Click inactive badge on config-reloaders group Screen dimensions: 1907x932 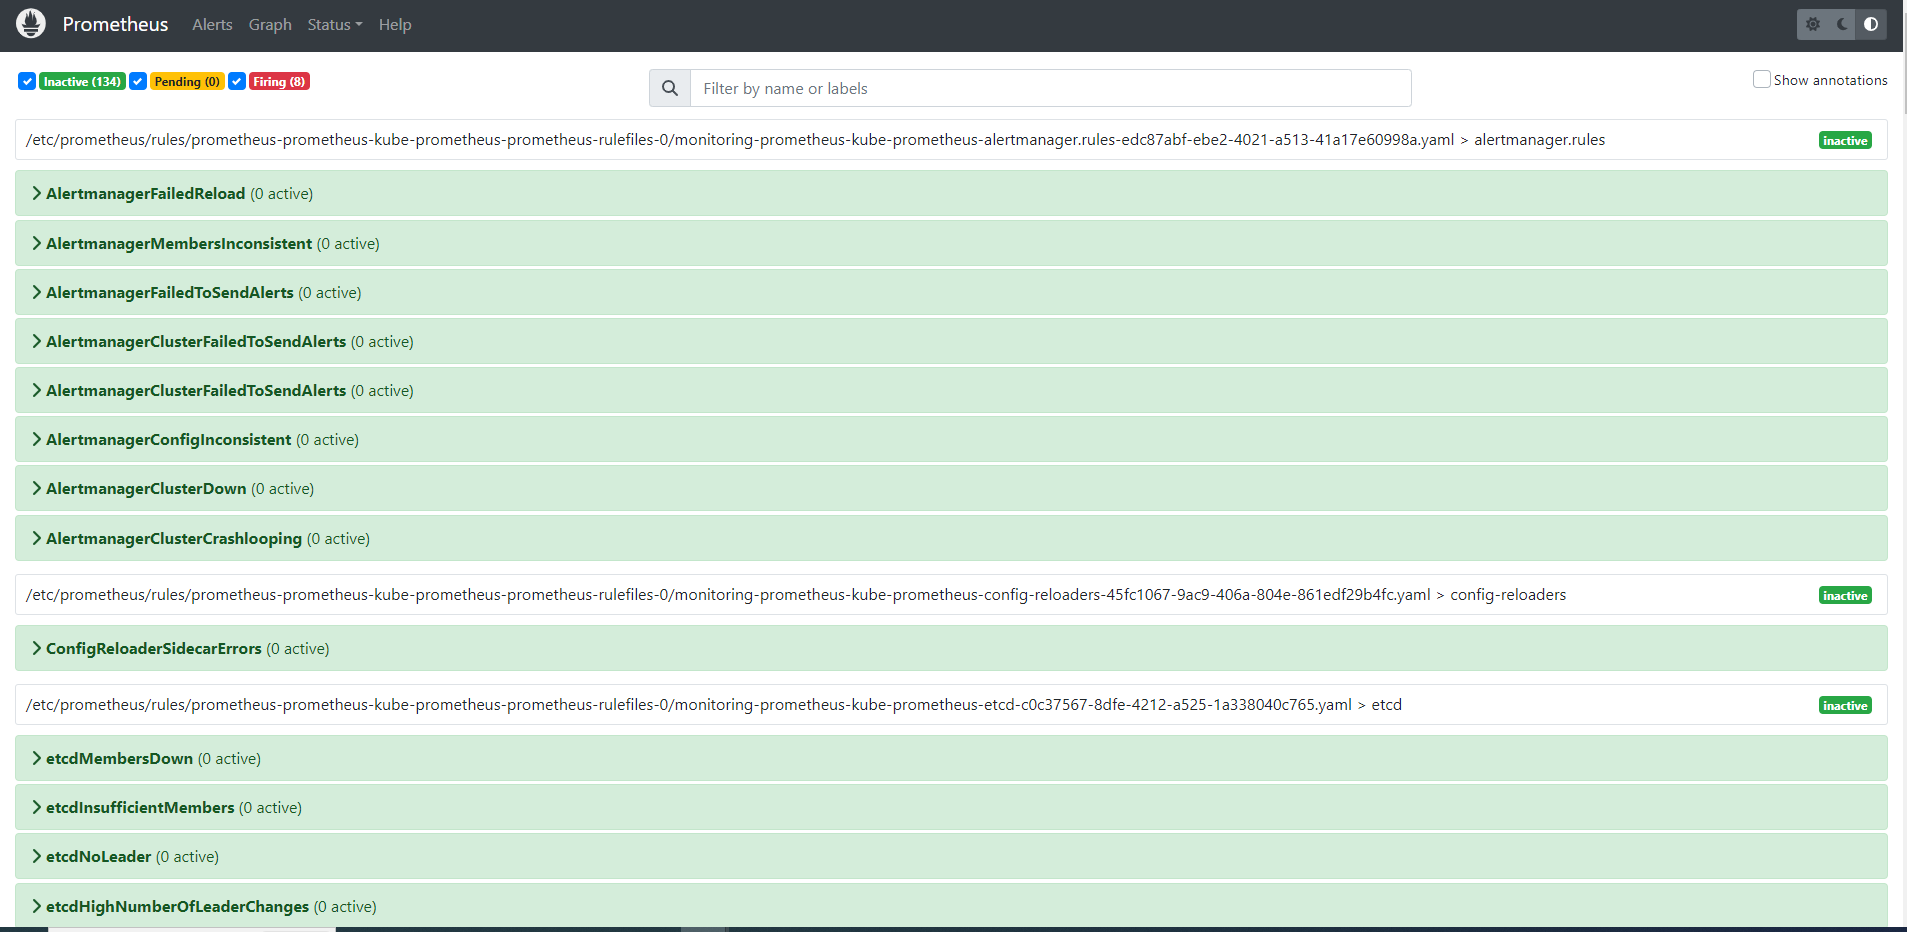pos(1845,596)
